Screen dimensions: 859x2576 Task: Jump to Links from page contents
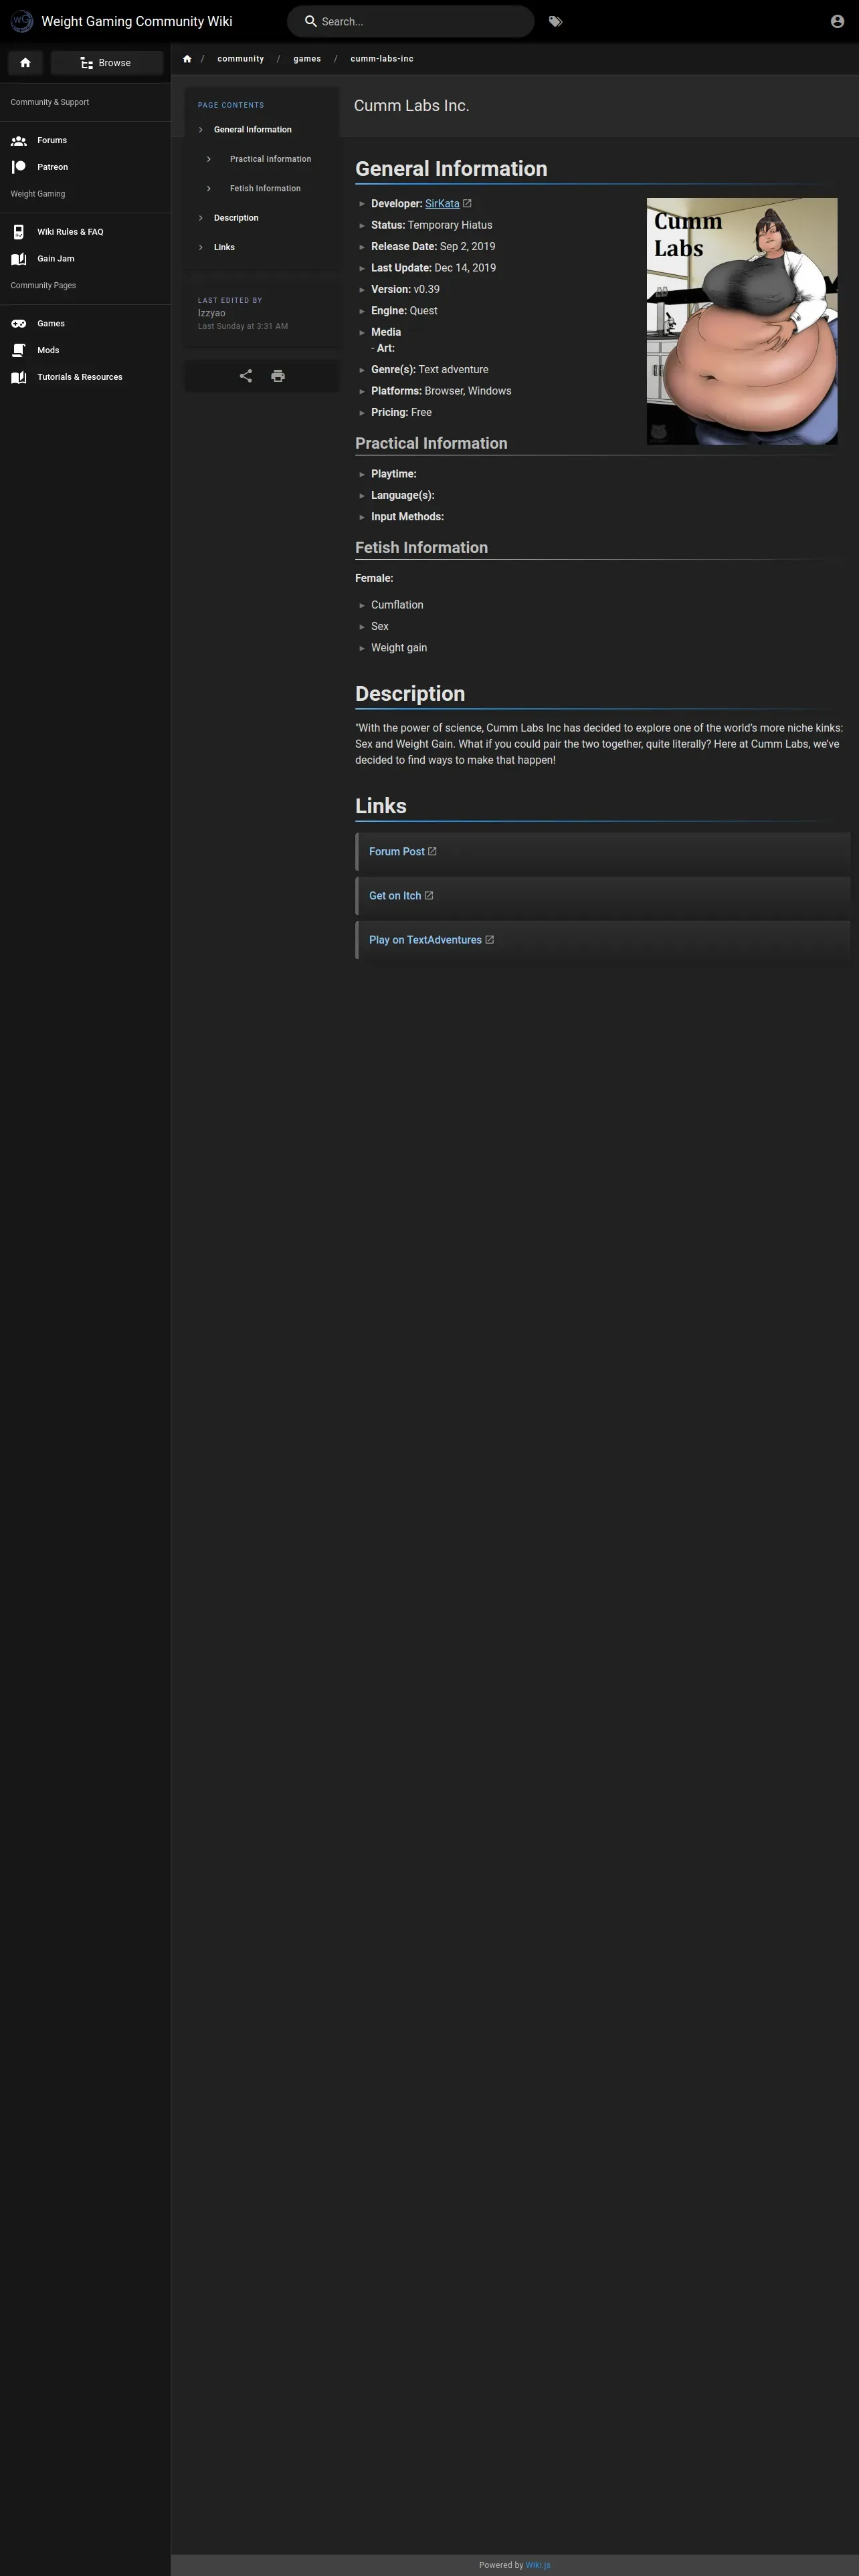point(224,247)
